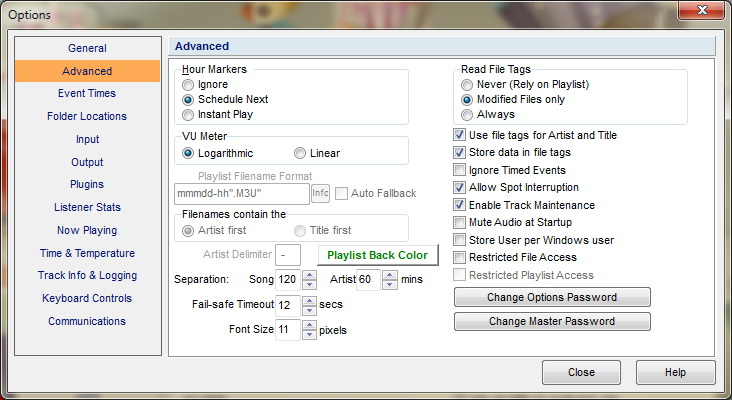Select Artist first filename option
This screenshot has width=732, height=400.
tap(188, 231)
